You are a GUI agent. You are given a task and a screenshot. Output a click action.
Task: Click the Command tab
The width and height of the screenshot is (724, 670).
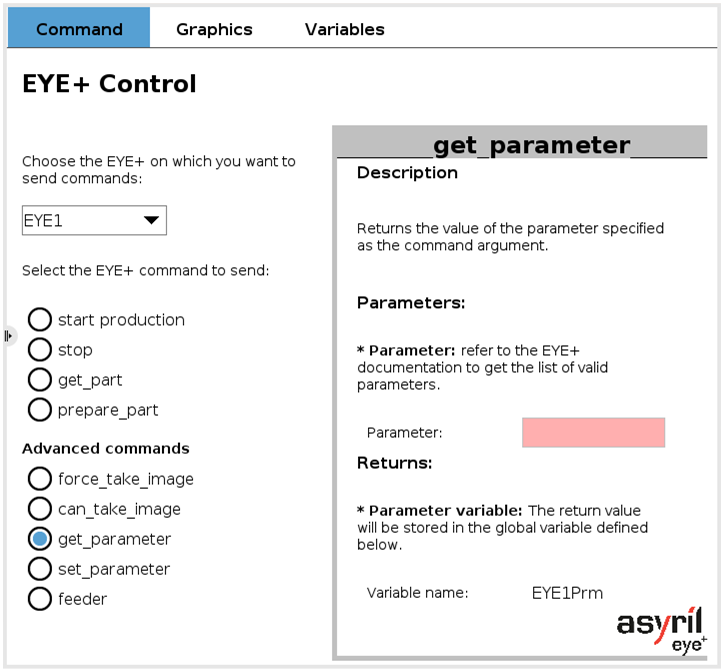(x=79, y=27)
